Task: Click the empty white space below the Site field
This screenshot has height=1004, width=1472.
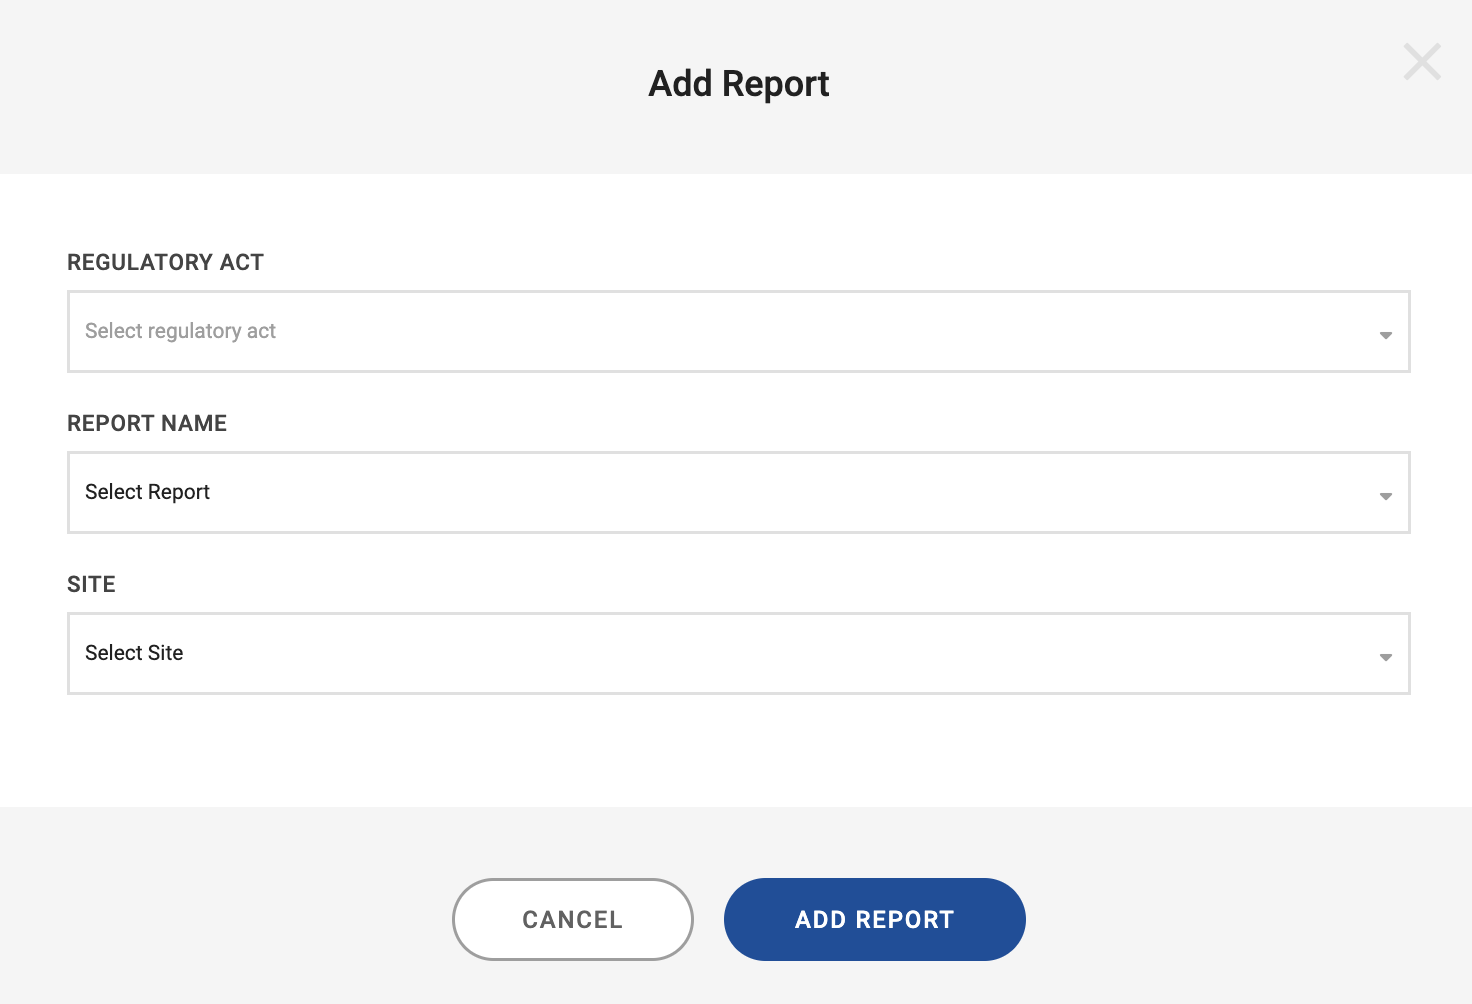Action: [x=738, y=750]
